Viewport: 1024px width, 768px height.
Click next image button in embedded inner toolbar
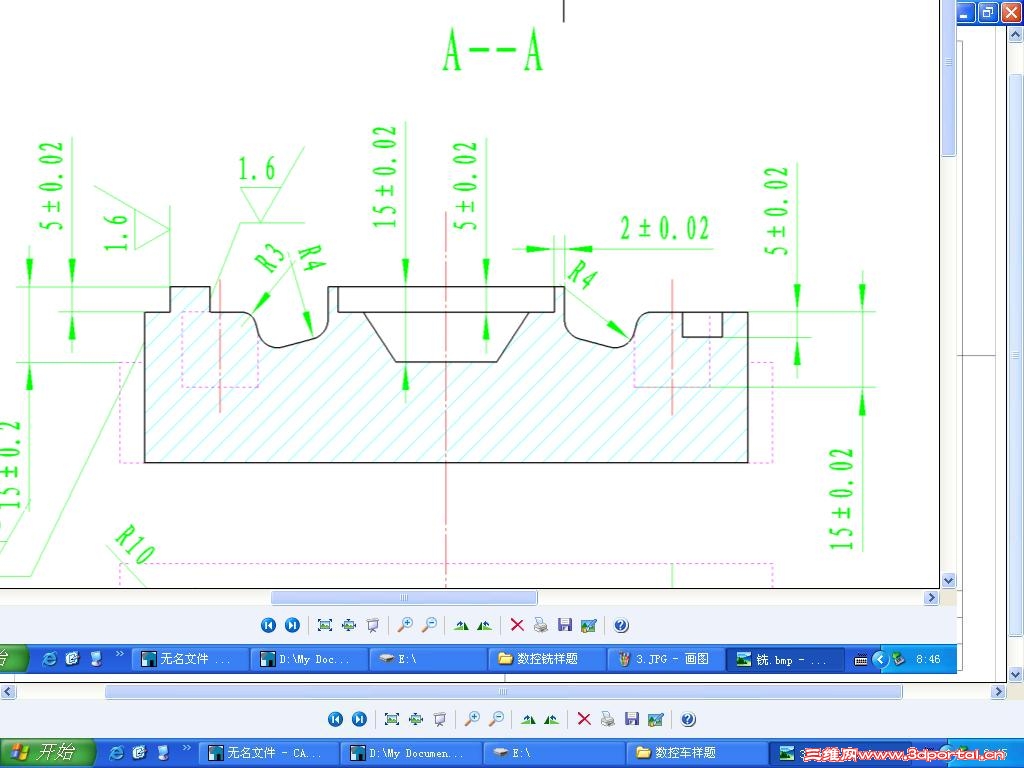292,625
